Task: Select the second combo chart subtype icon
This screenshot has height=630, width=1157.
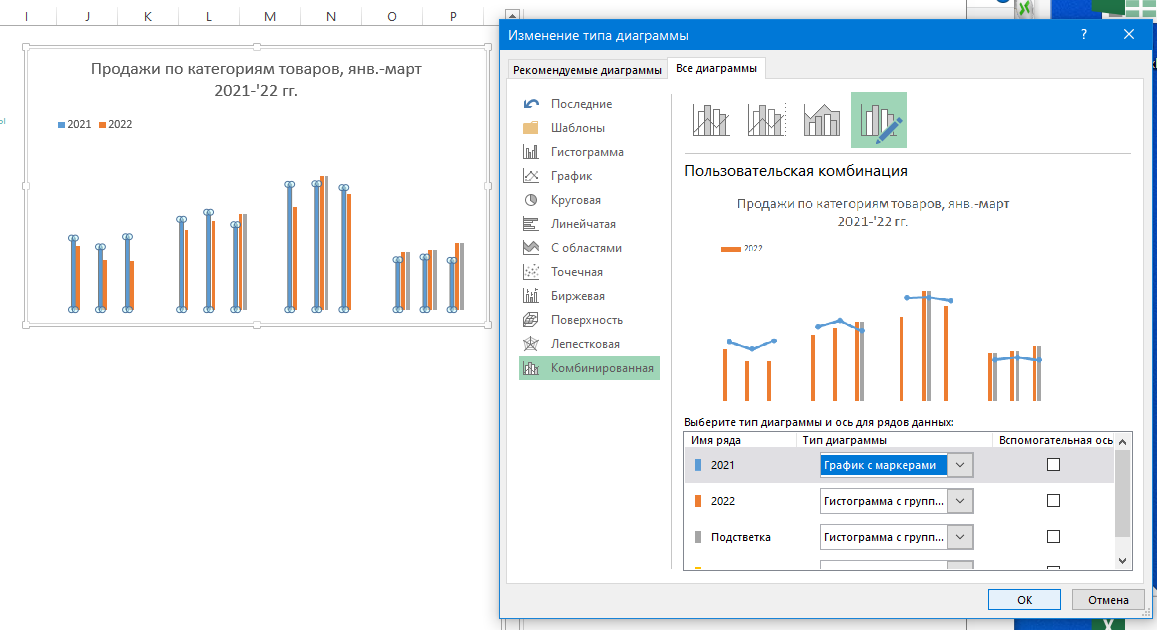Action: 767,120
